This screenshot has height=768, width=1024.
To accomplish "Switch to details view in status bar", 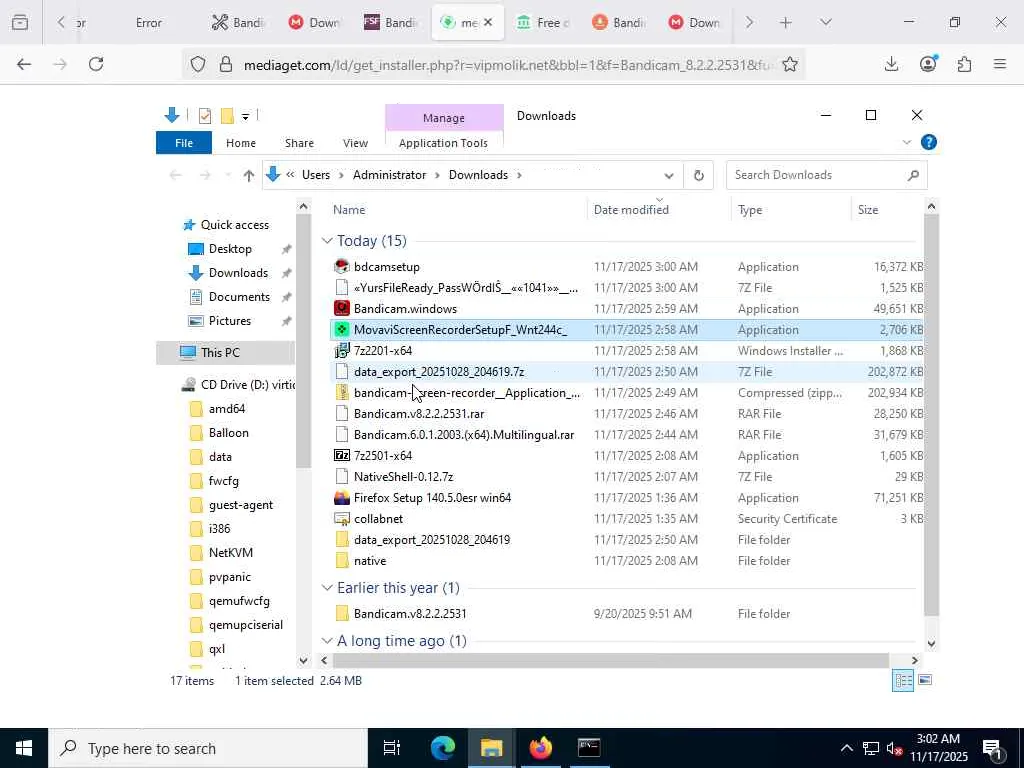I will point(903,680).
